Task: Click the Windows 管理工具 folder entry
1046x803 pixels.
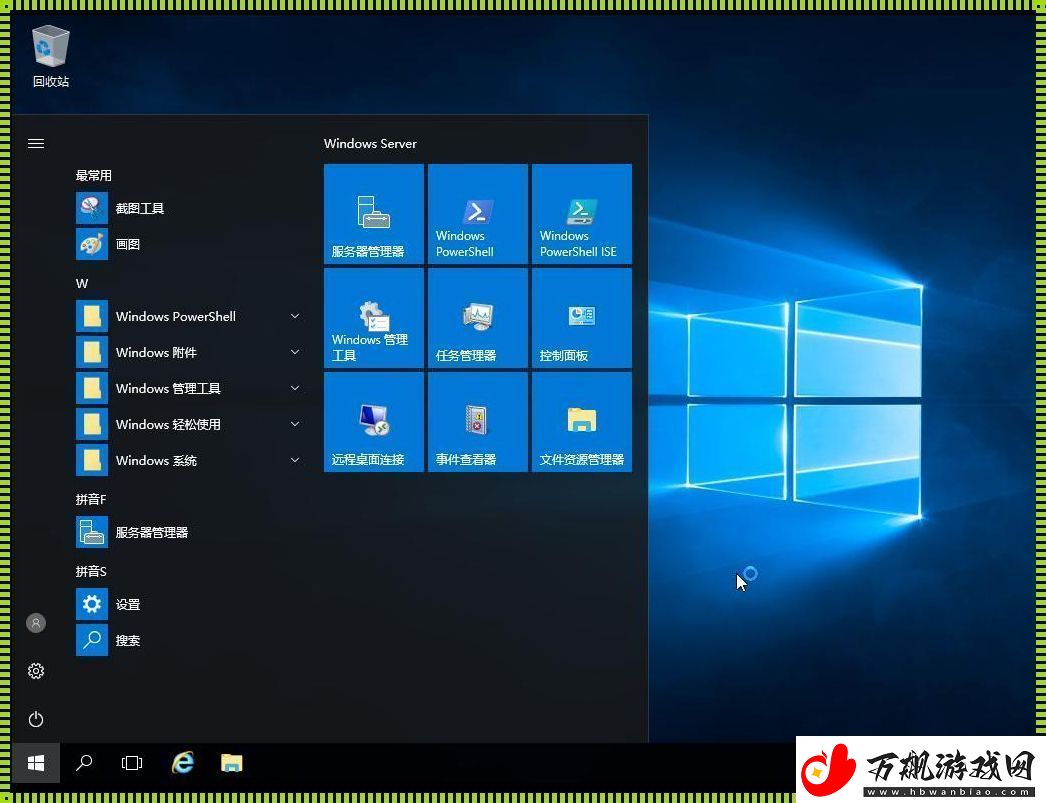Action: [189, 388]
